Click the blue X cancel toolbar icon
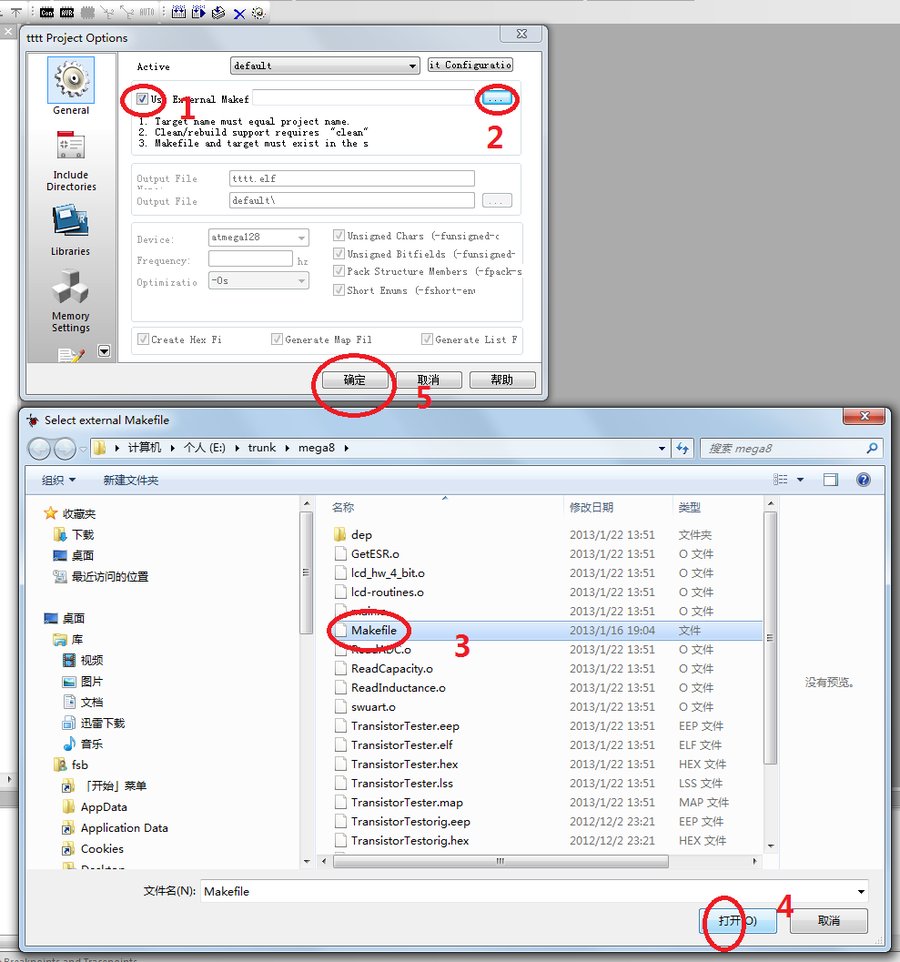Image resolution: width=900 pixels, height=962 pixels. point(238,12)
